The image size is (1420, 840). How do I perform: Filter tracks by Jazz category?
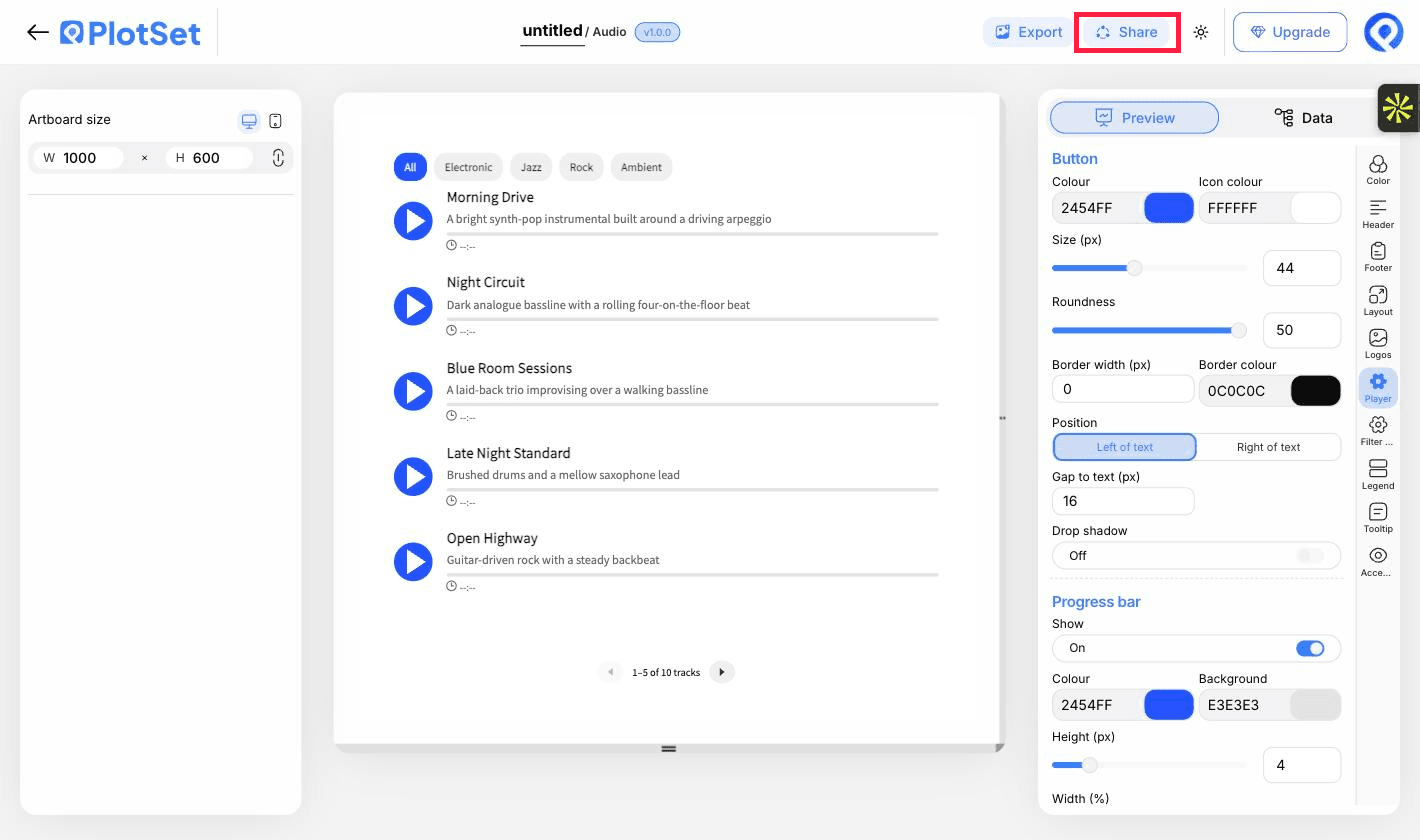[x=531, y=167]
